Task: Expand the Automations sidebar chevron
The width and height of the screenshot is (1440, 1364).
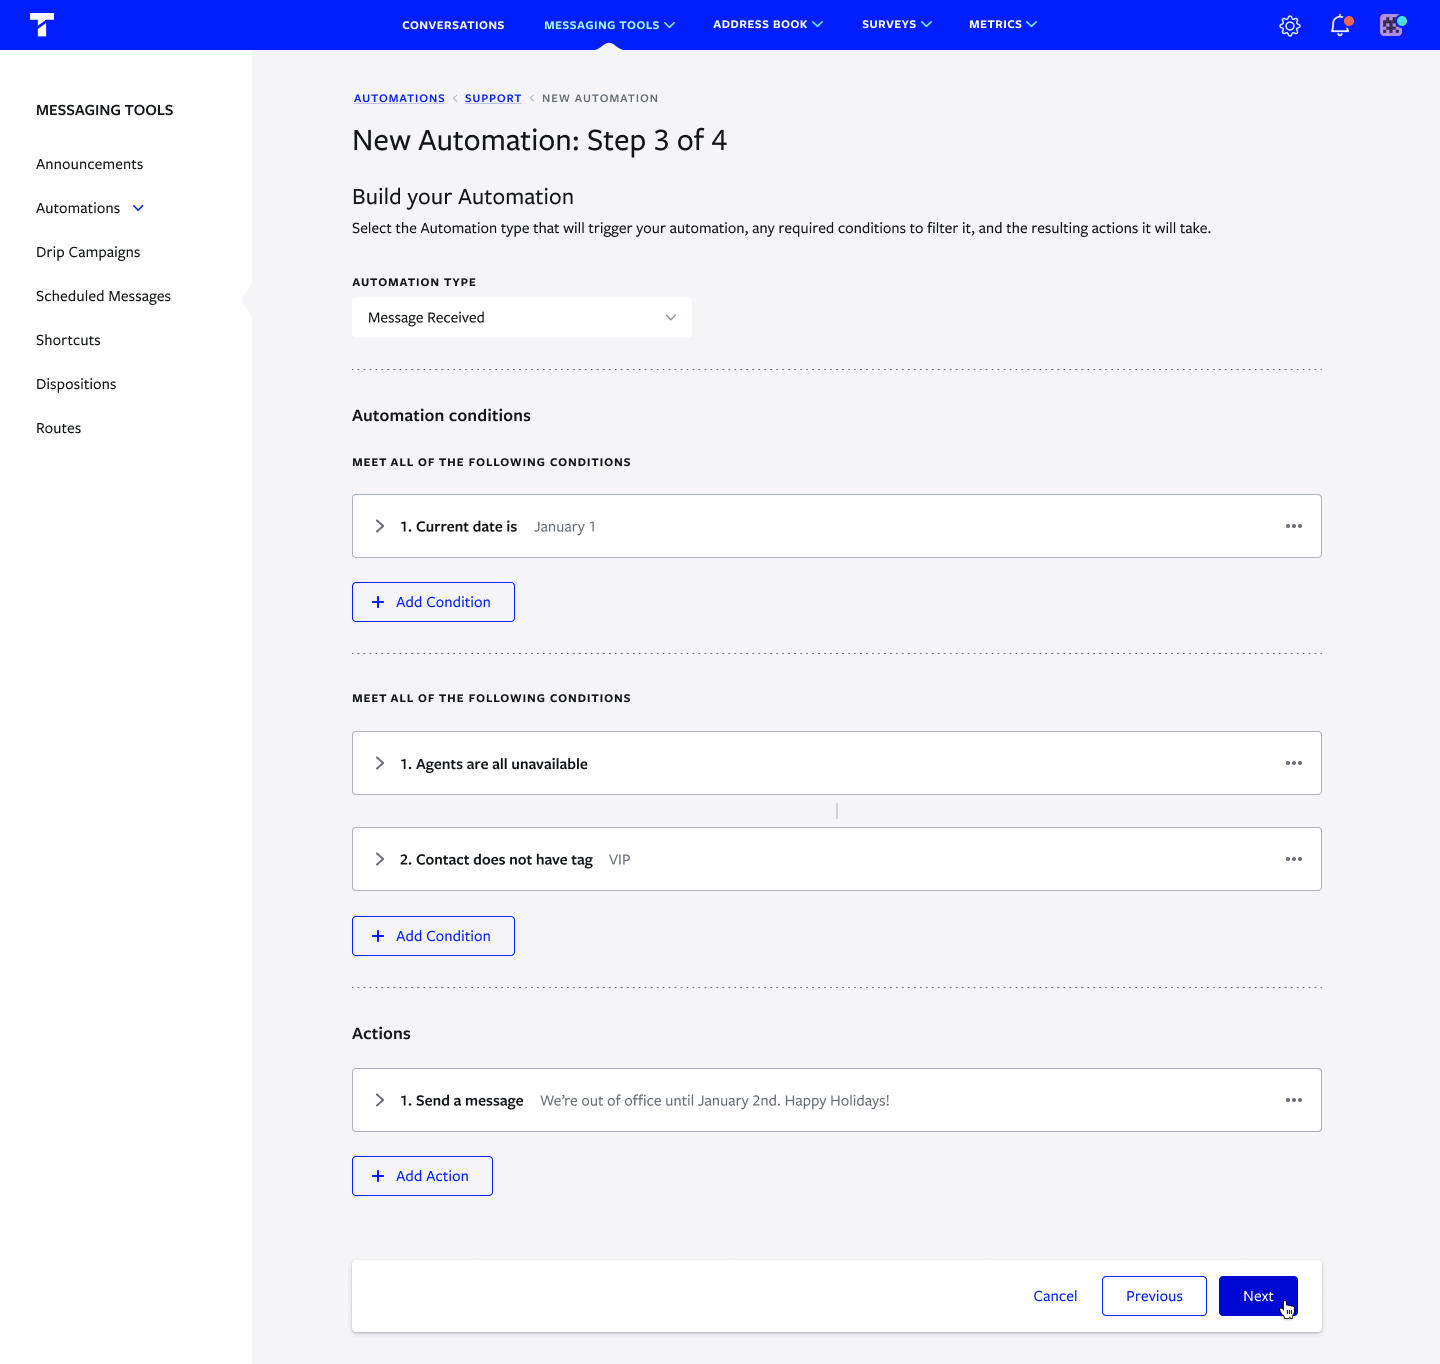Action: coord(138,208)
